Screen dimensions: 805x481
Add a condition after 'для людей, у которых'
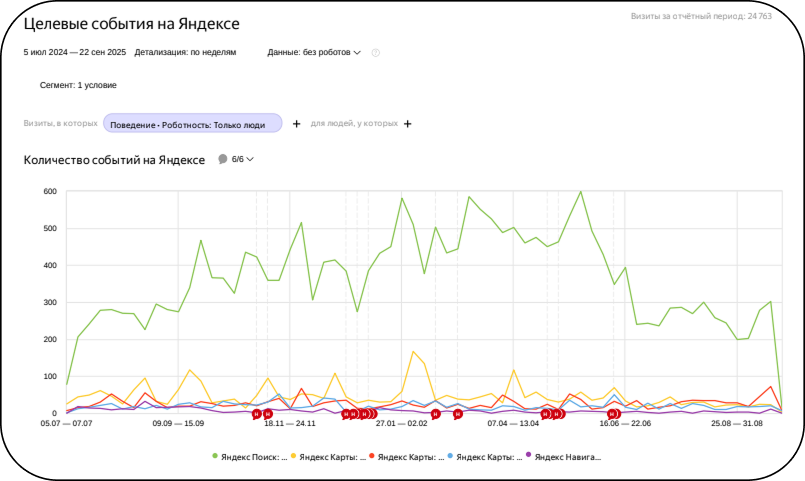(x=408, y=124)
